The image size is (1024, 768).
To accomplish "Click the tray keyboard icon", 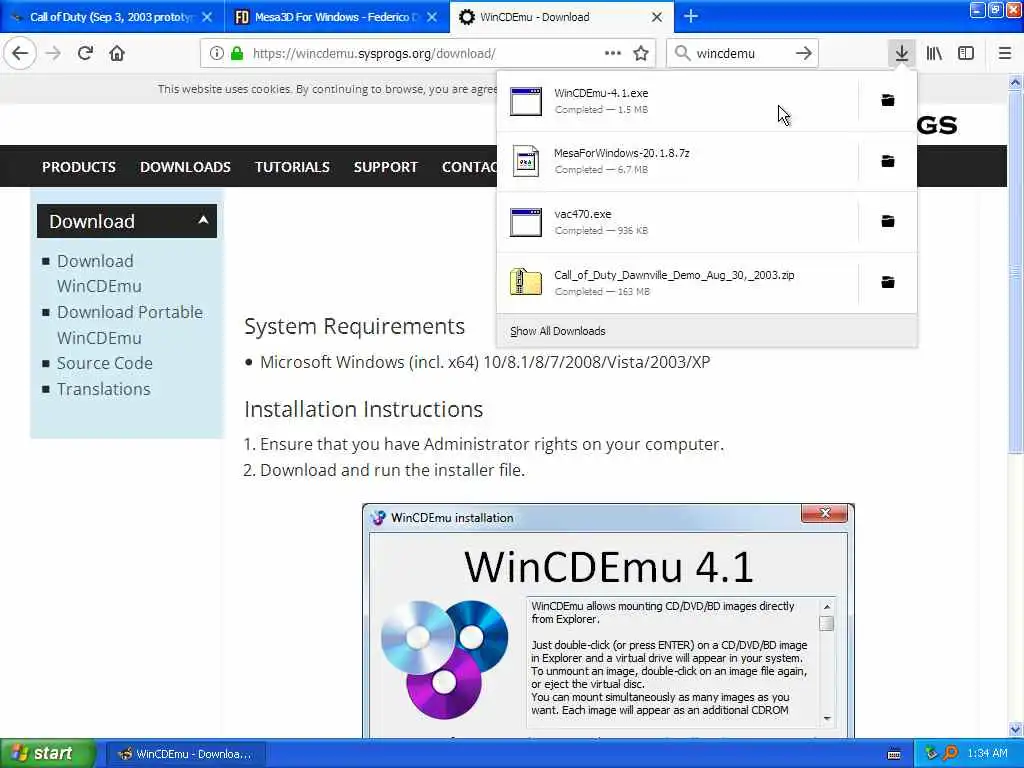I will [x=894, y=754].
